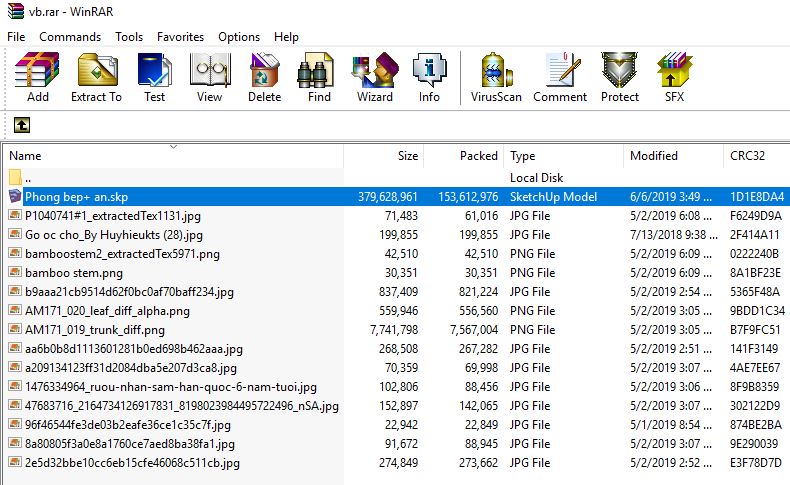790x485 pixels.
Task: Click the View file toolbar icon
Action: point(210,71)
